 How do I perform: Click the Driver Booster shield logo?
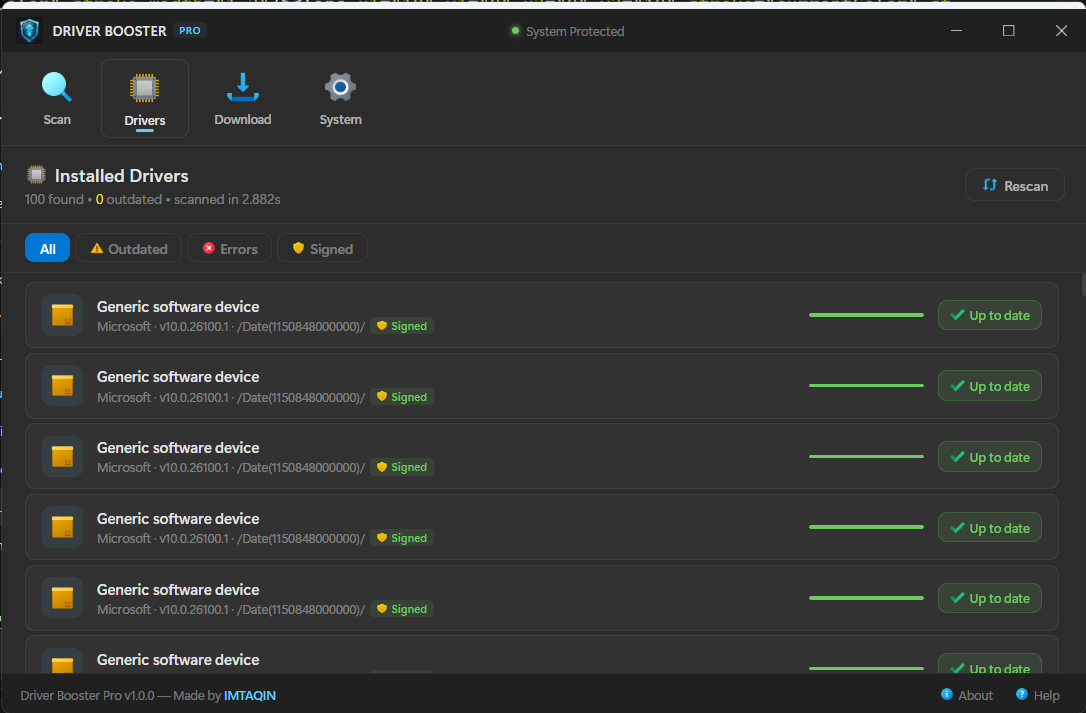pos(30,31)
